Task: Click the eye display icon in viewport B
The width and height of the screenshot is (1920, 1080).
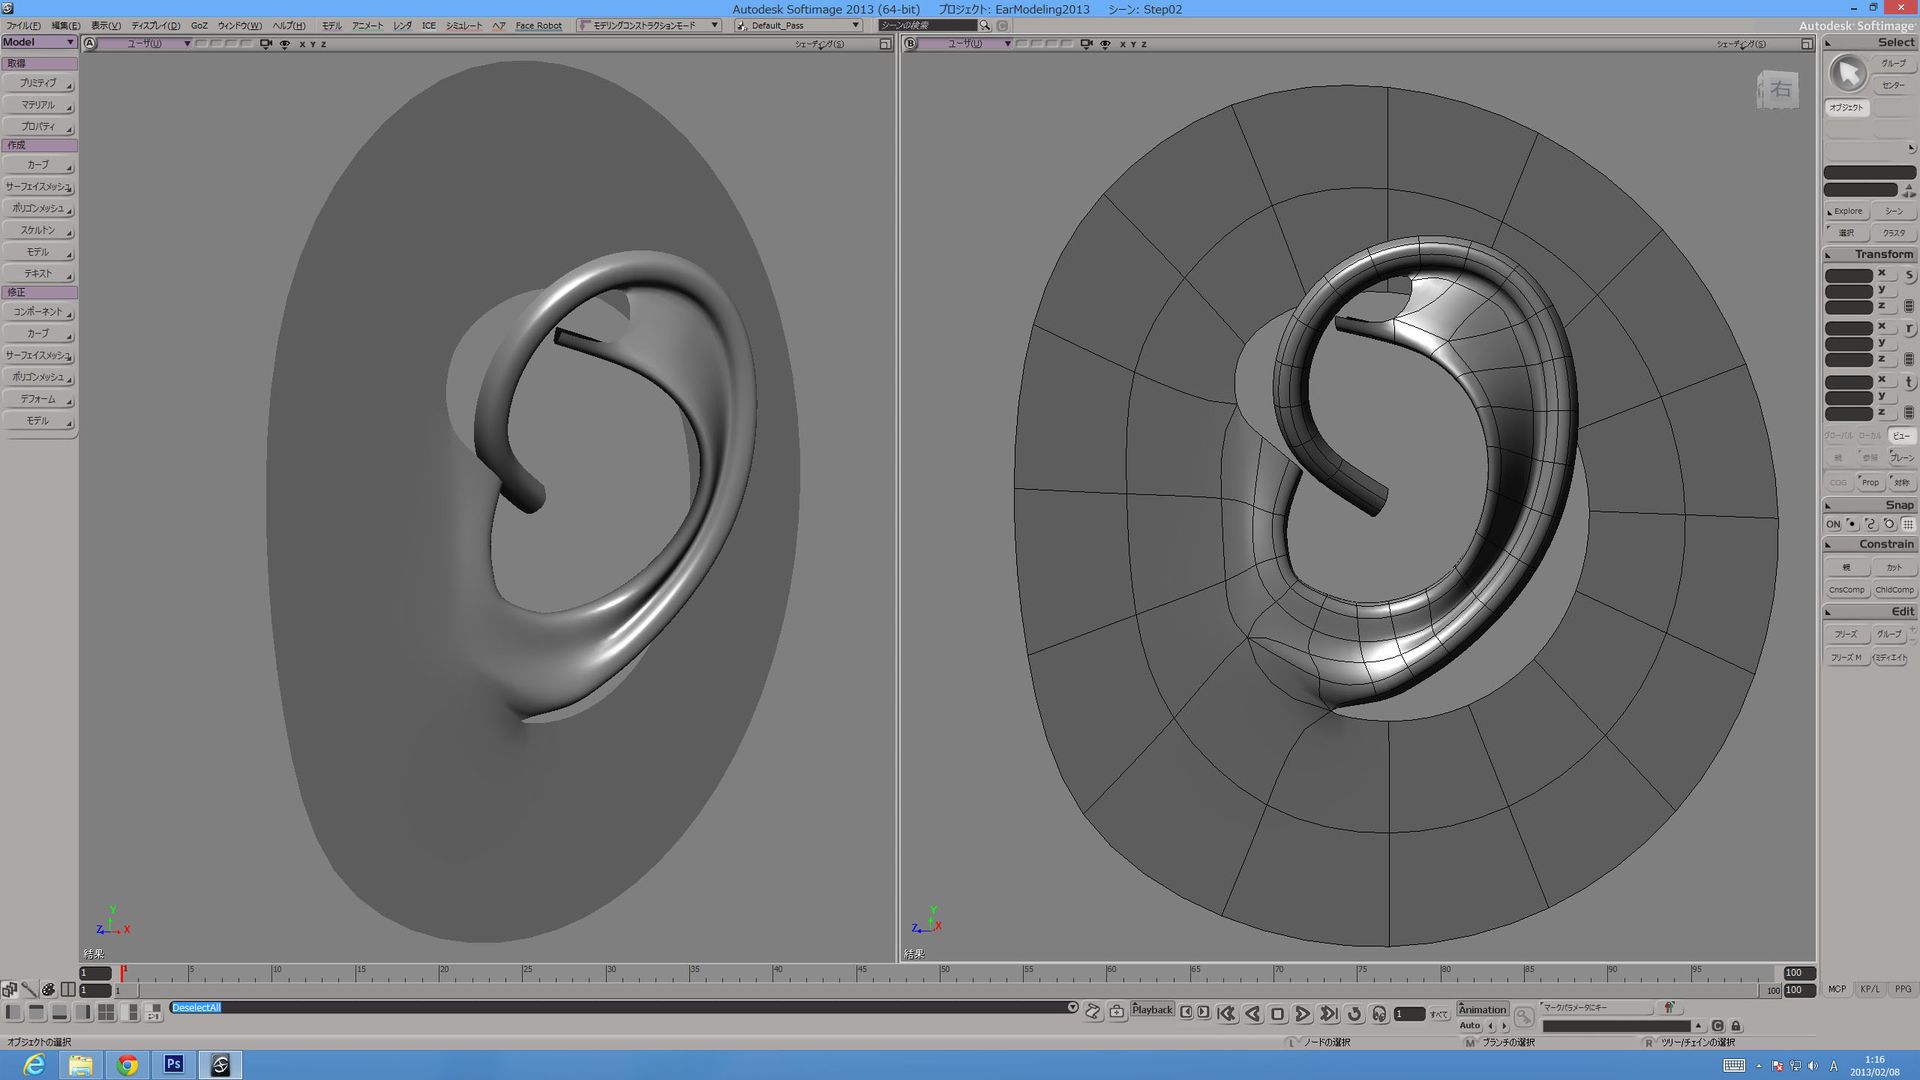Action: coord(1104,44)
